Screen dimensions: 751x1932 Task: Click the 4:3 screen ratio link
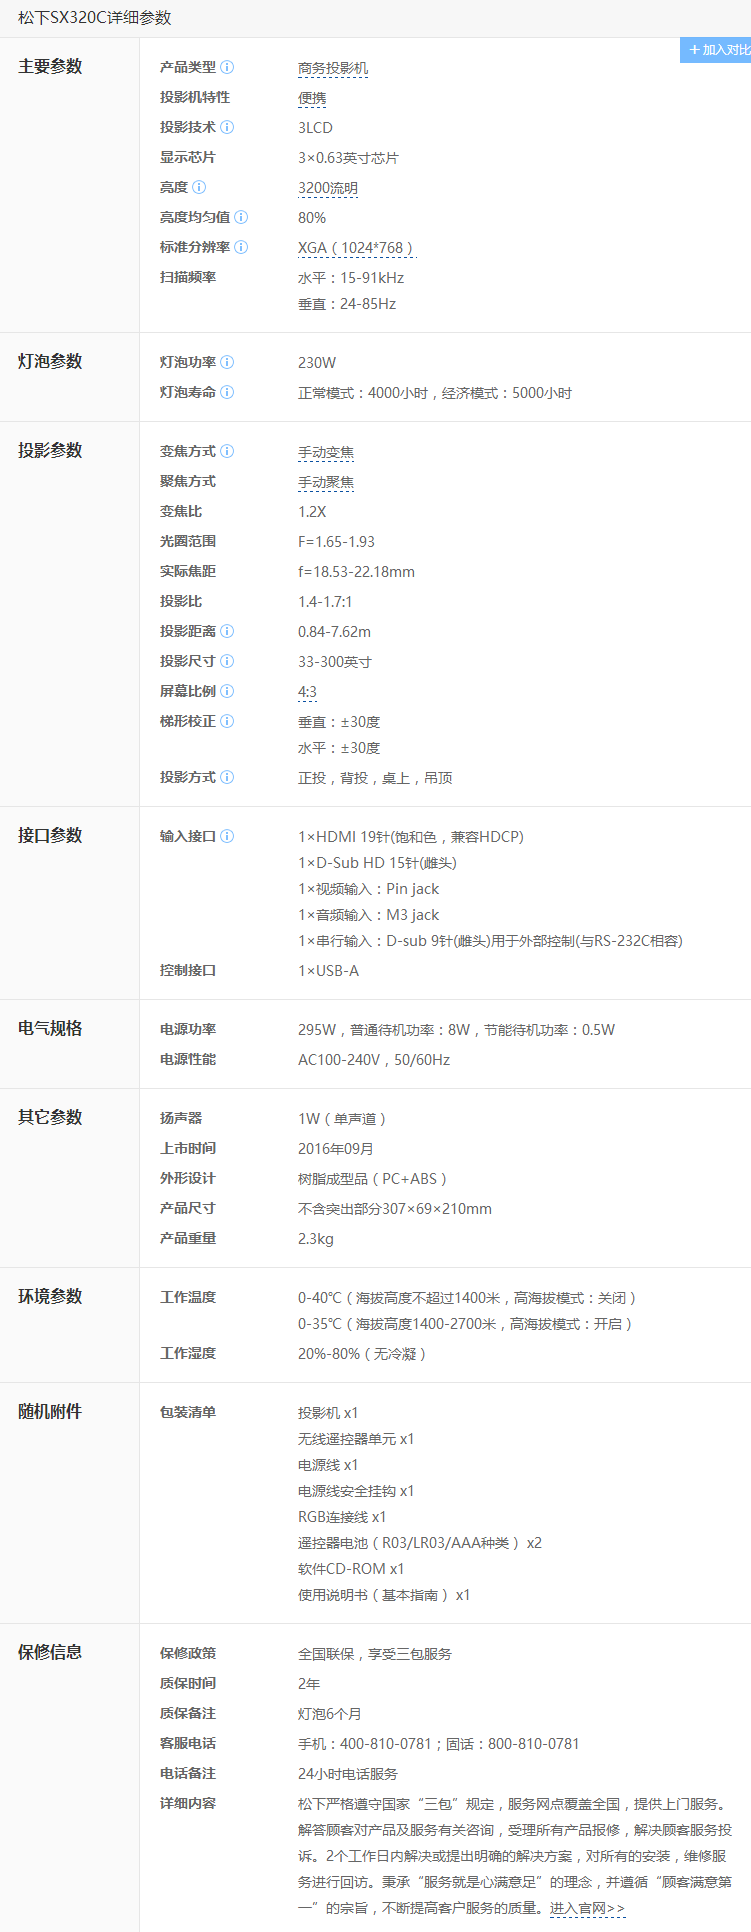(x=307, y=692)
